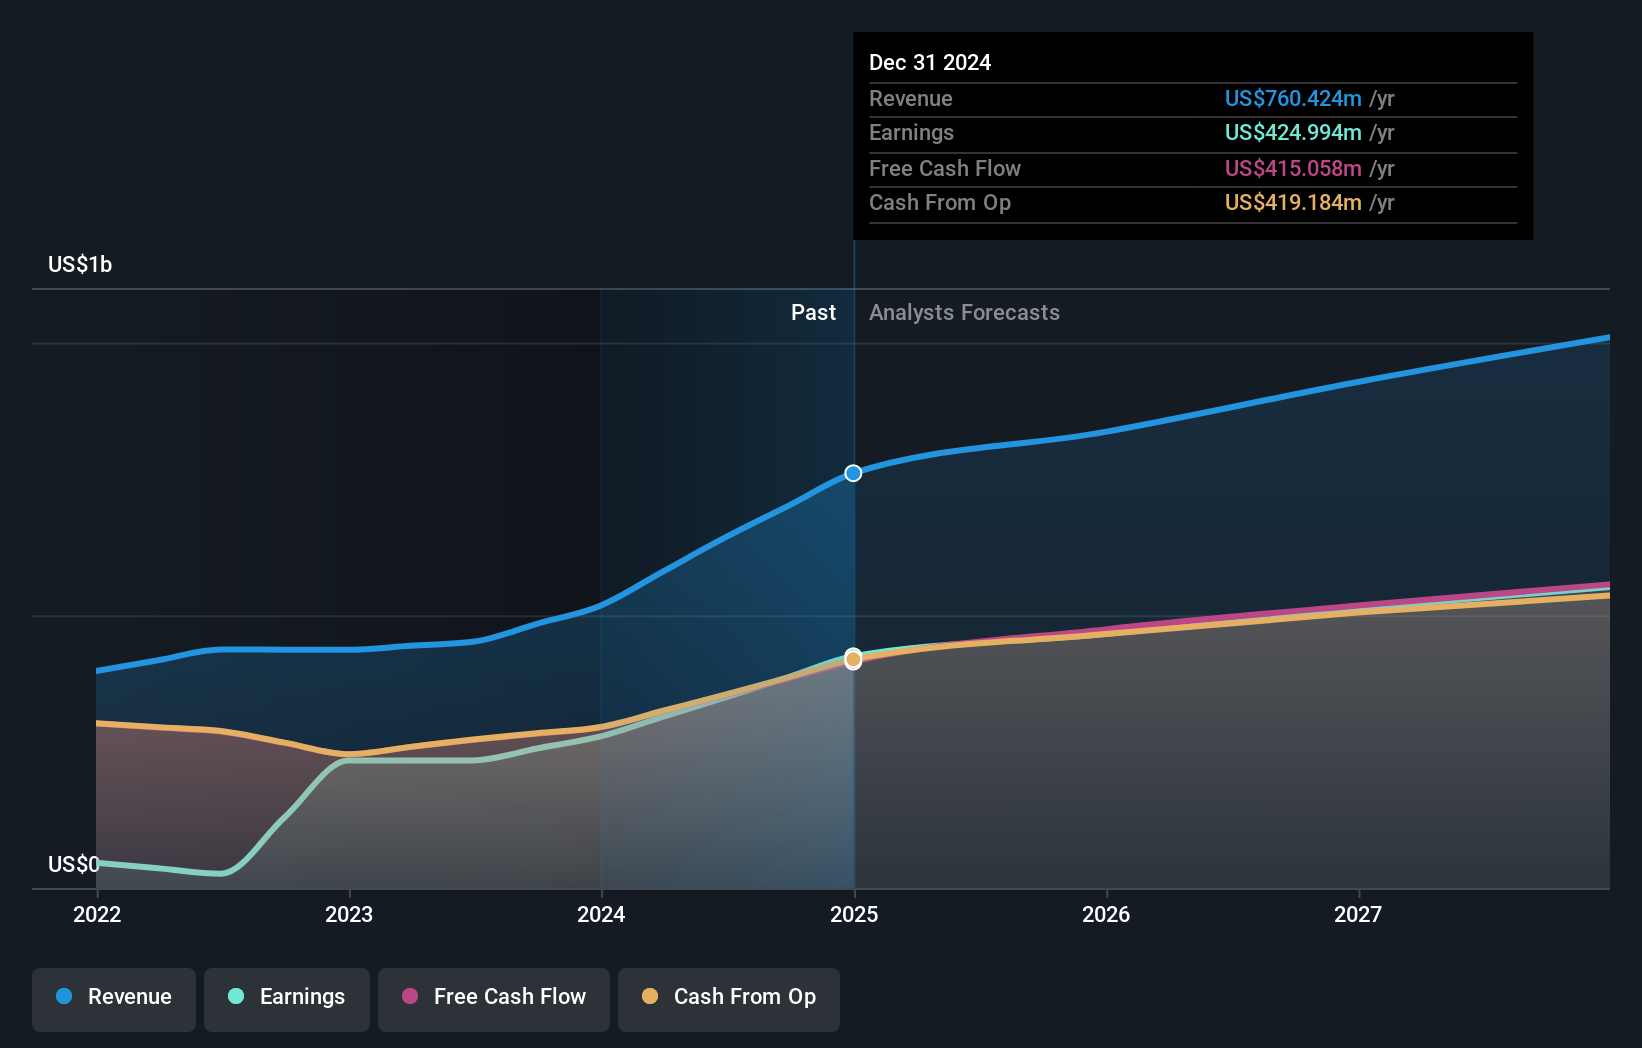The image size is (1642, 1048).
Task: Click the 2026 x-axis label
Action: (x=1106, y=914)
